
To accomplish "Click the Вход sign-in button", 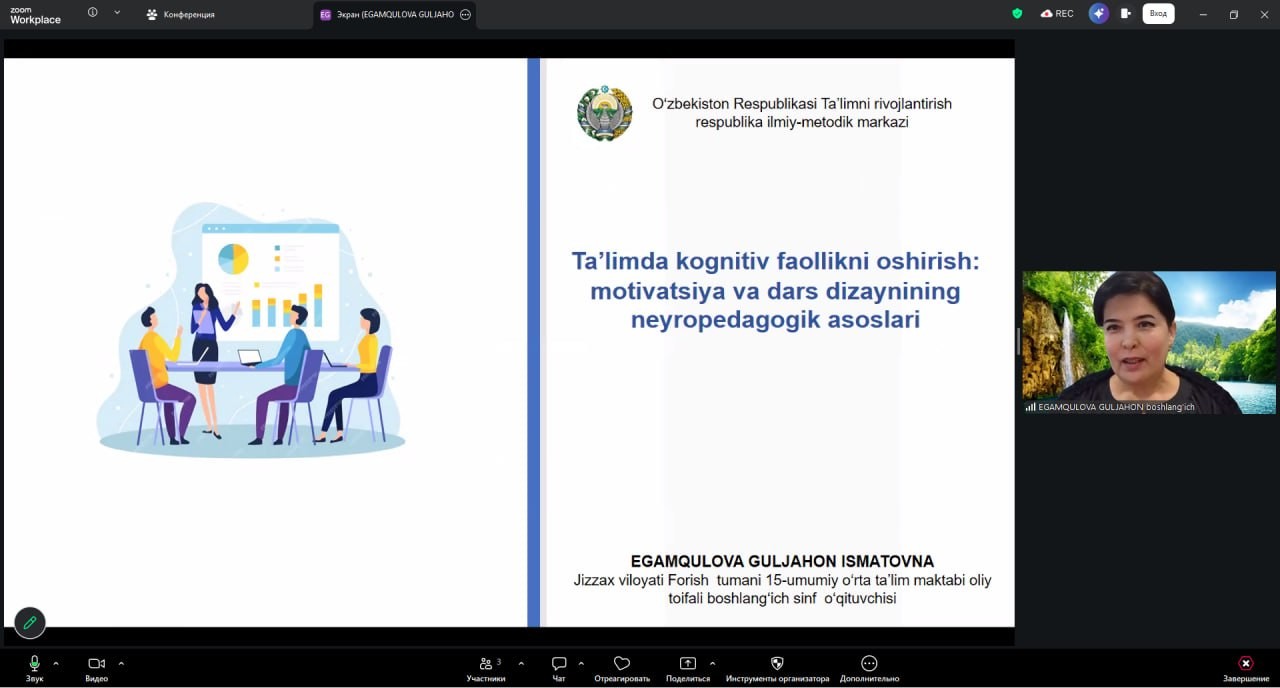I will pos(1158,13).
